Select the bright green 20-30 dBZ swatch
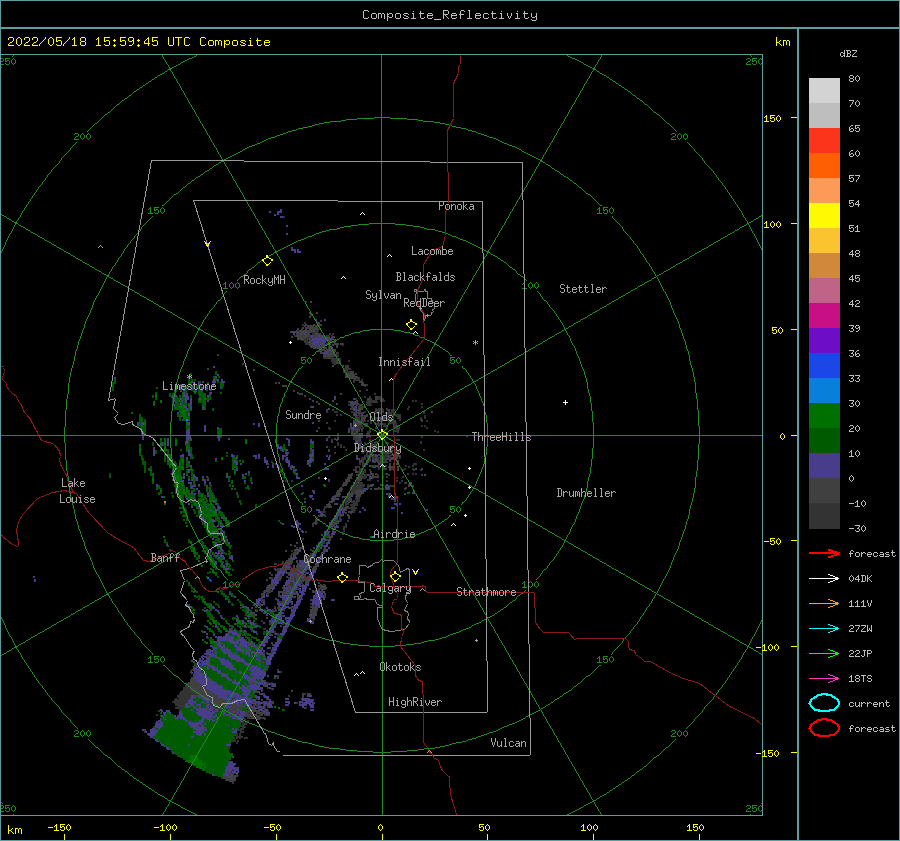The image size is (900, 841). [824, 415]
